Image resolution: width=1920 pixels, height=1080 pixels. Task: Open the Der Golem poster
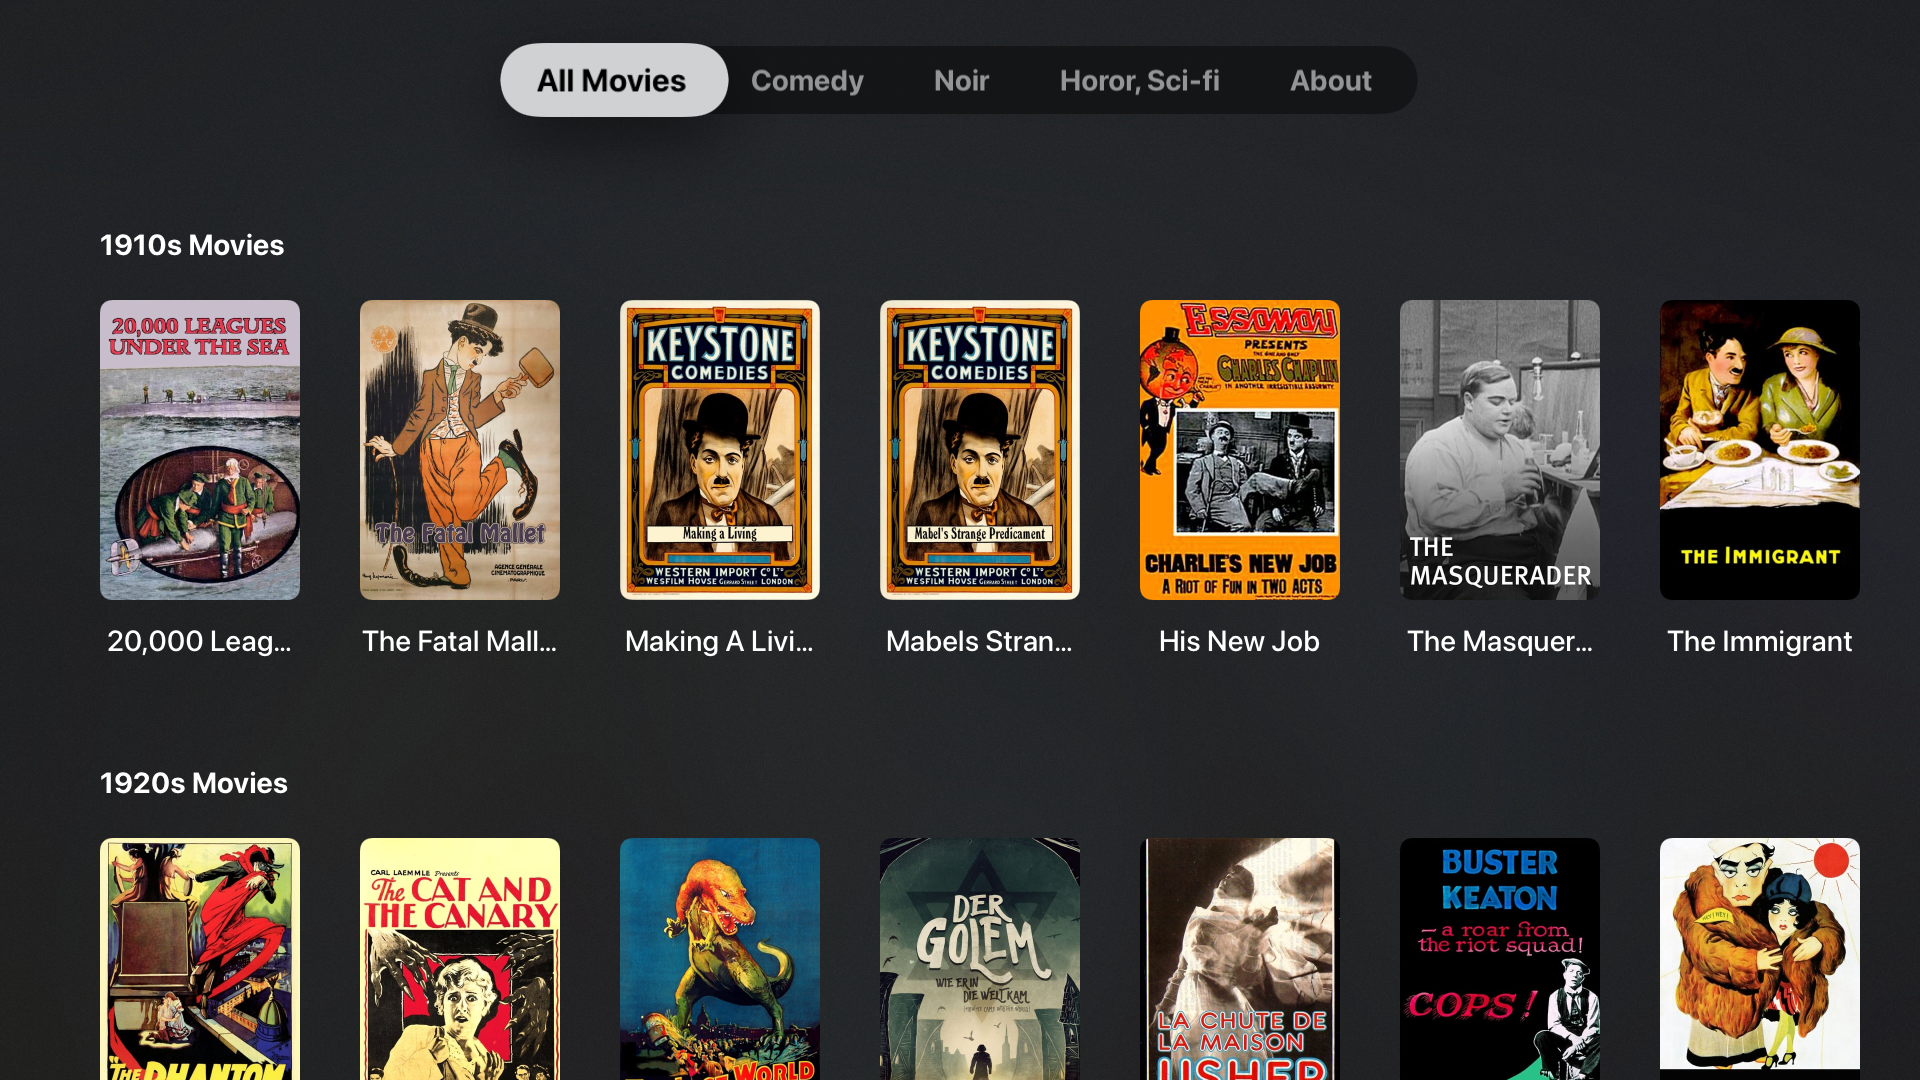coord(980,958)
